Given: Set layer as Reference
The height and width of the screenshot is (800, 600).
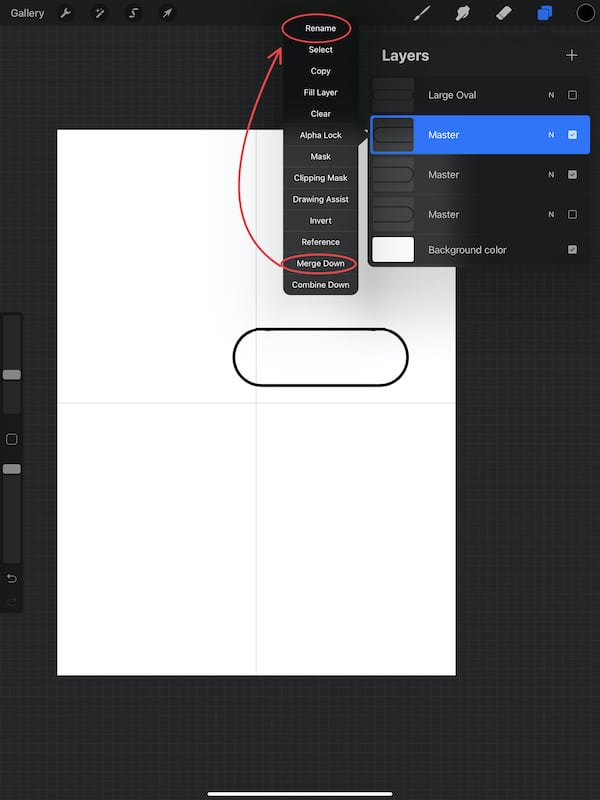Looking at the screenshot, I should coord(320,242).
